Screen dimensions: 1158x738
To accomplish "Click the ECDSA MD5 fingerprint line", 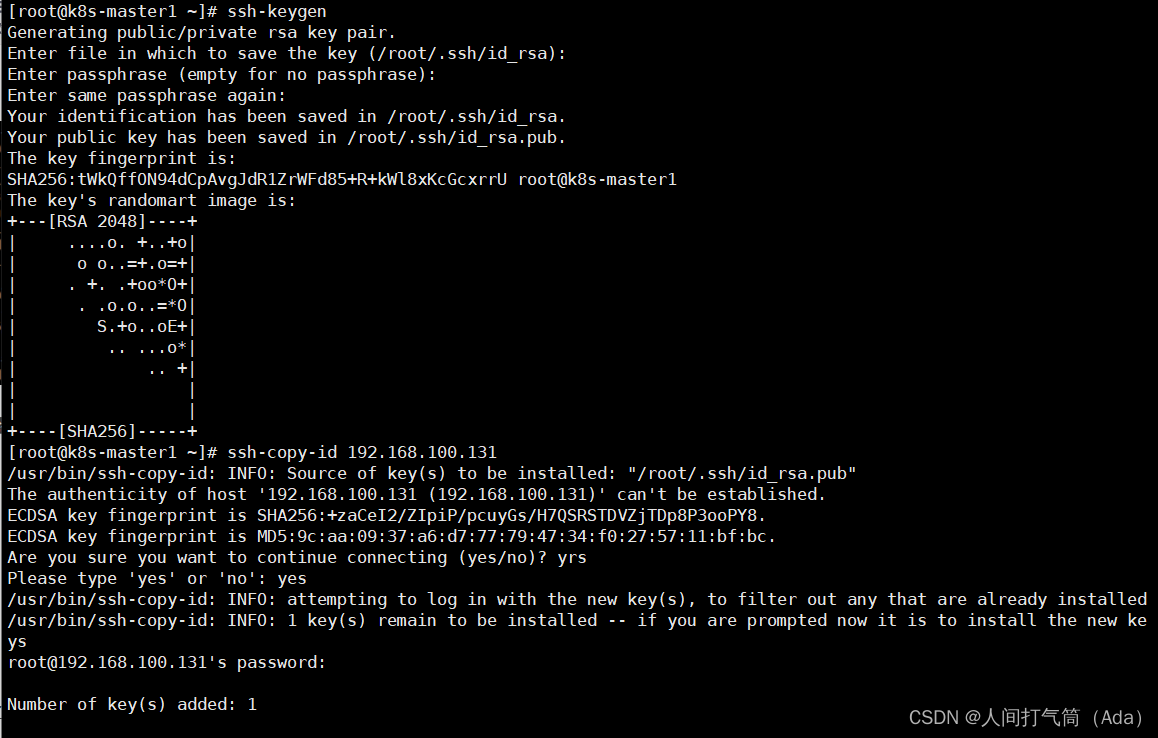I will [x=391, y=536].
